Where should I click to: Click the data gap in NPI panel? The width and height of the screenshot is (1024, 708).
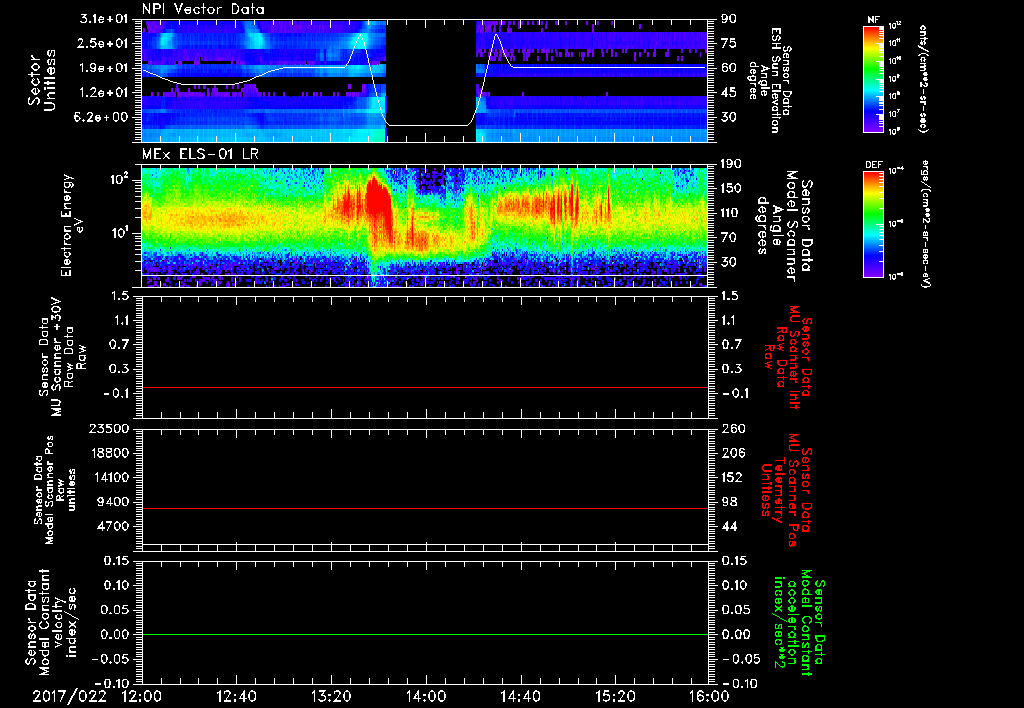tap(431, 80)
